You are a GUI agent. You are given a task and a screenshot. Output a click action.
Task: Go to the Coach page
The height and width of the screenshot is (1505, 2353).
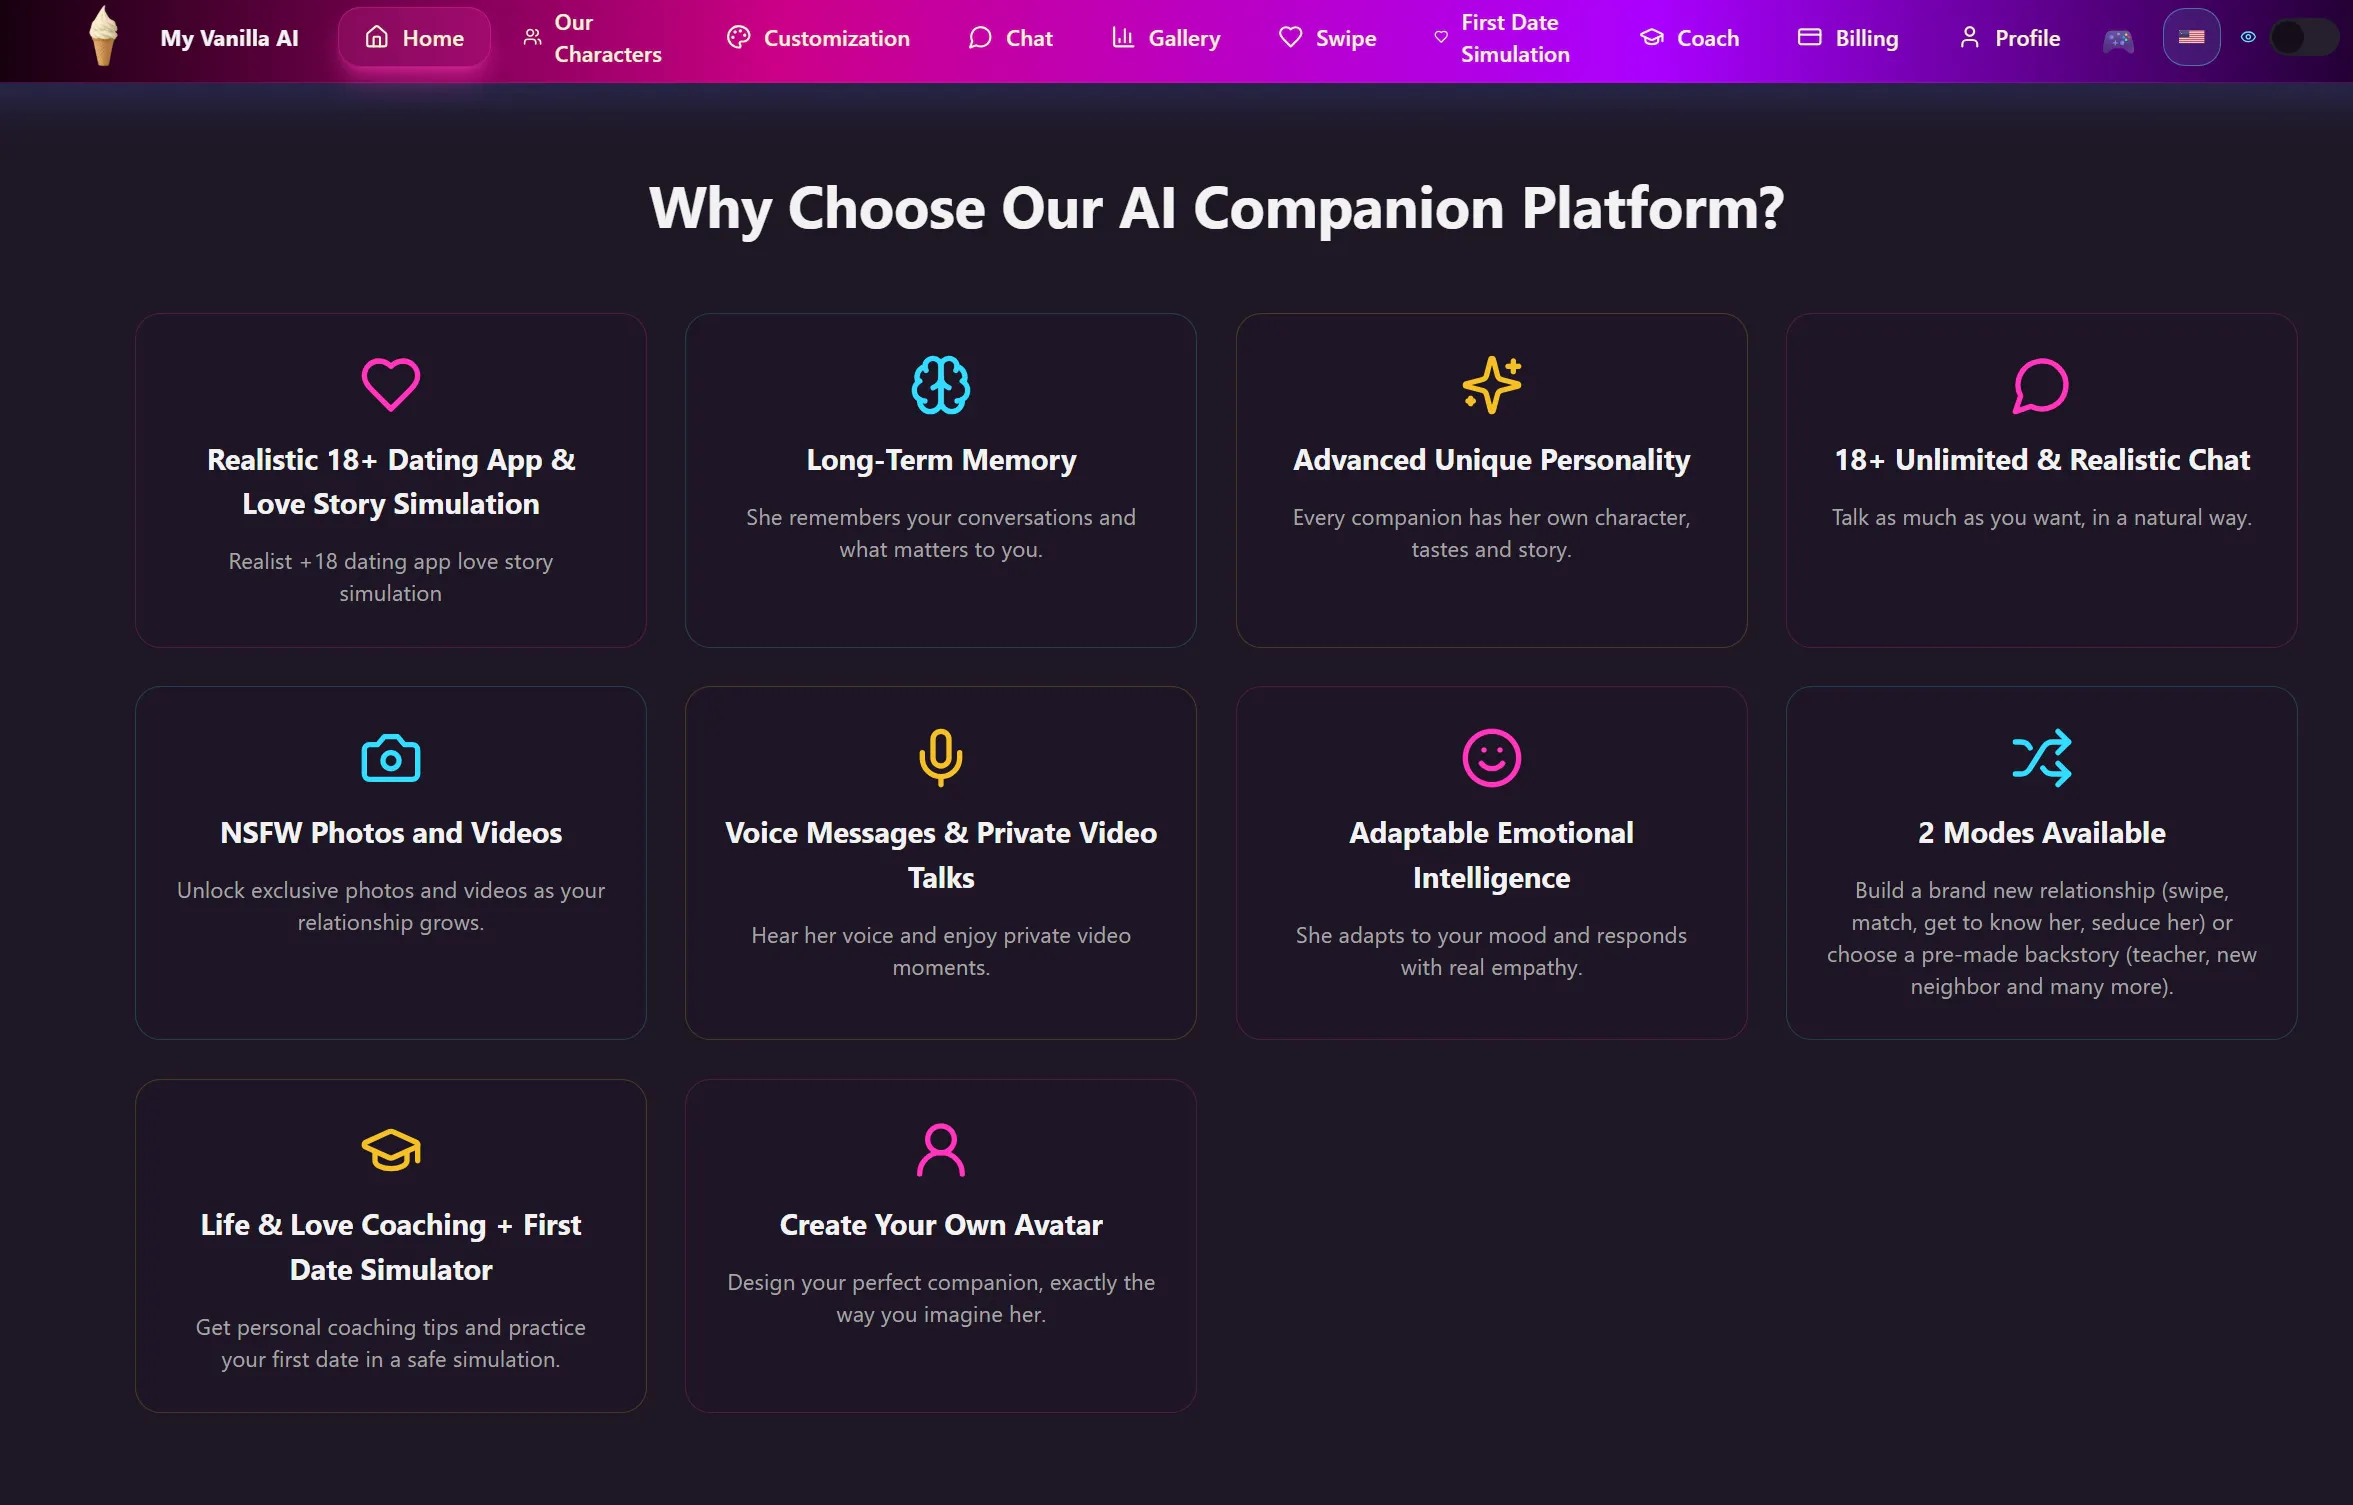(1689, 38)
